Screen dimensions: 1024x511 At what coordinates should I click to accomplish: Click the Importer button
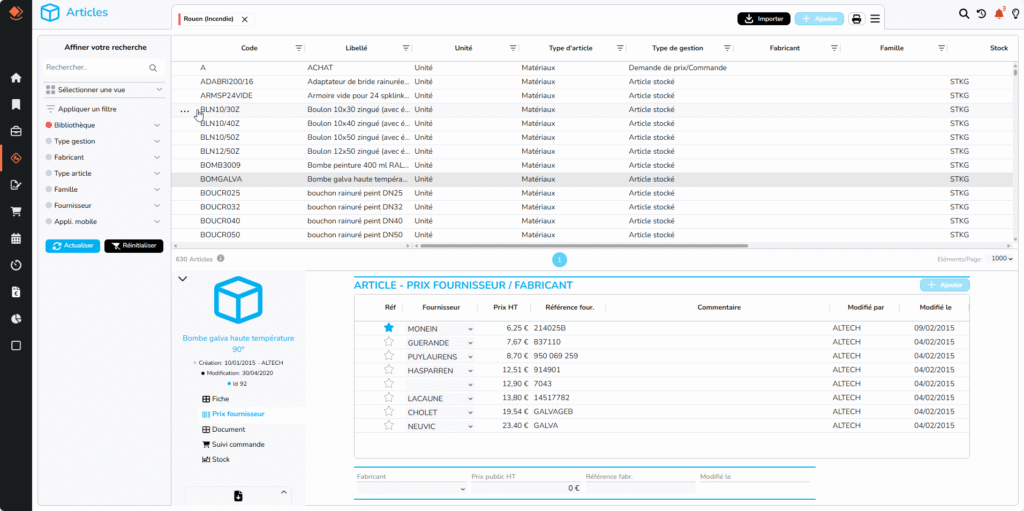pyautogui.click(x=763, y=19)
